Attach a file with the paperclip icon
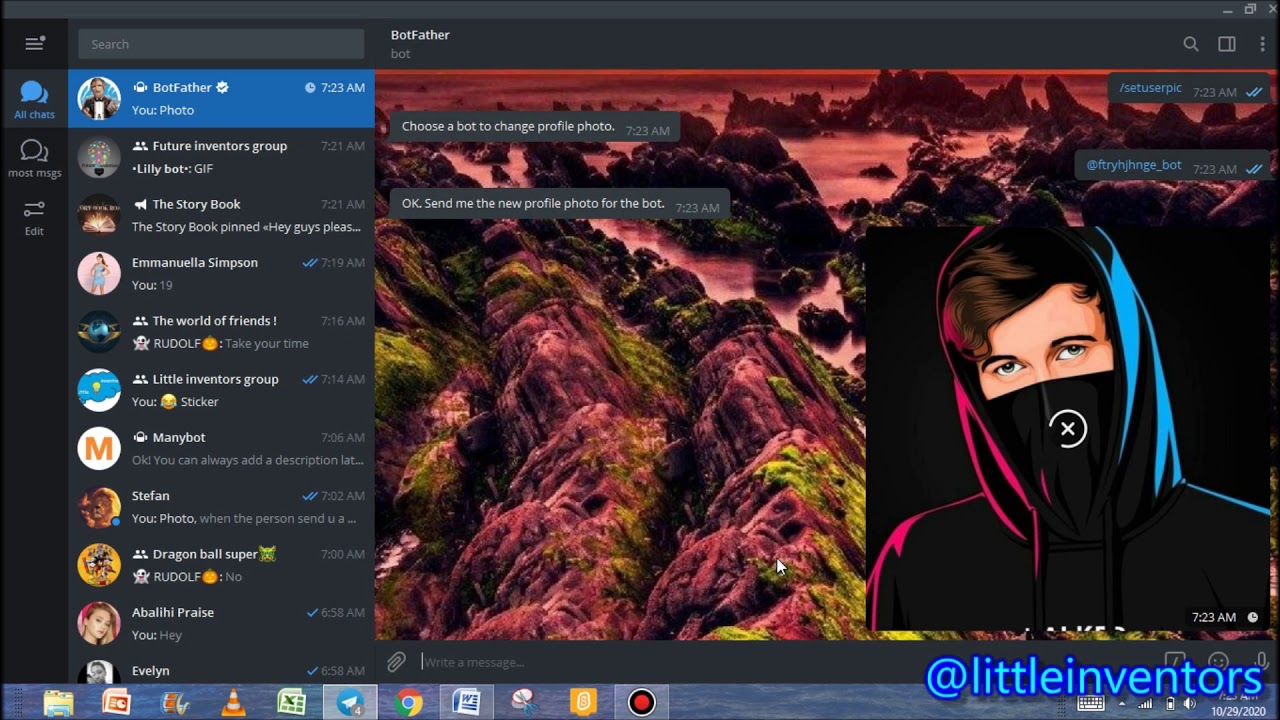Image resolution: width=1280 pixels, height=720 pixels. 396,661
